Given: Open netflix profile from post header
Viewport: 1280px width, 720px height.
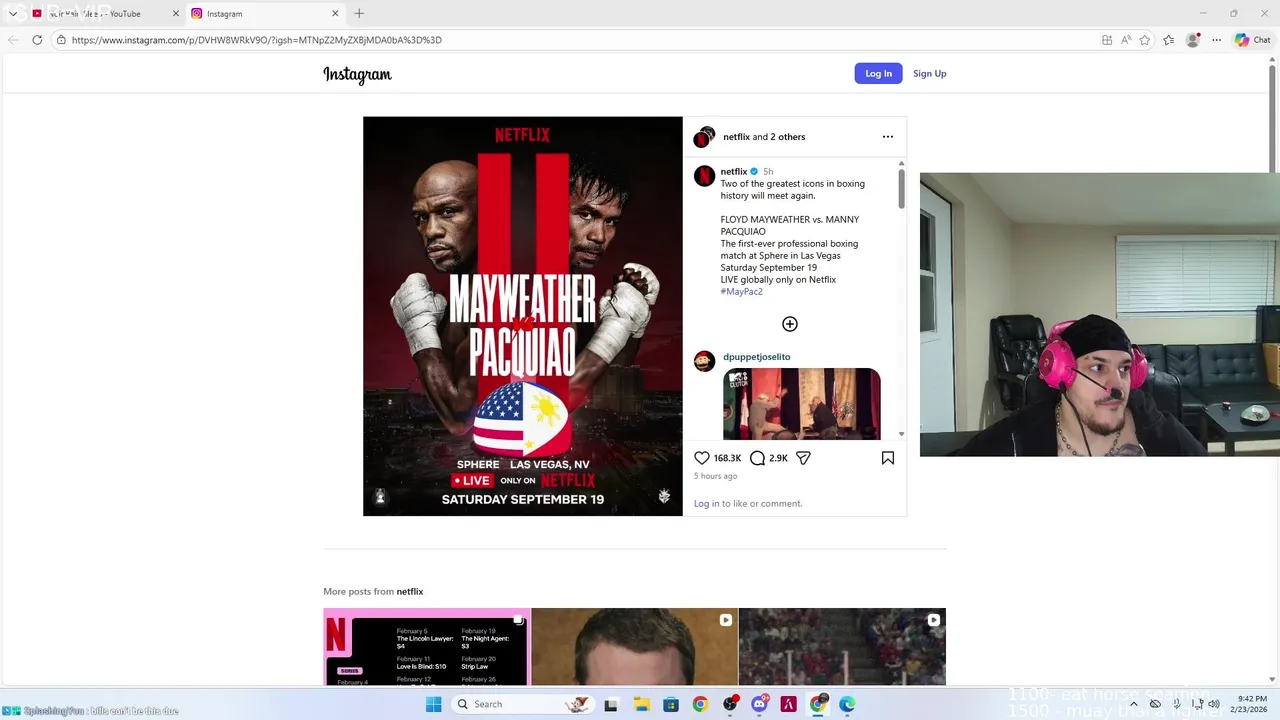Looking at the screenshot, I should [x=736, y=137].
